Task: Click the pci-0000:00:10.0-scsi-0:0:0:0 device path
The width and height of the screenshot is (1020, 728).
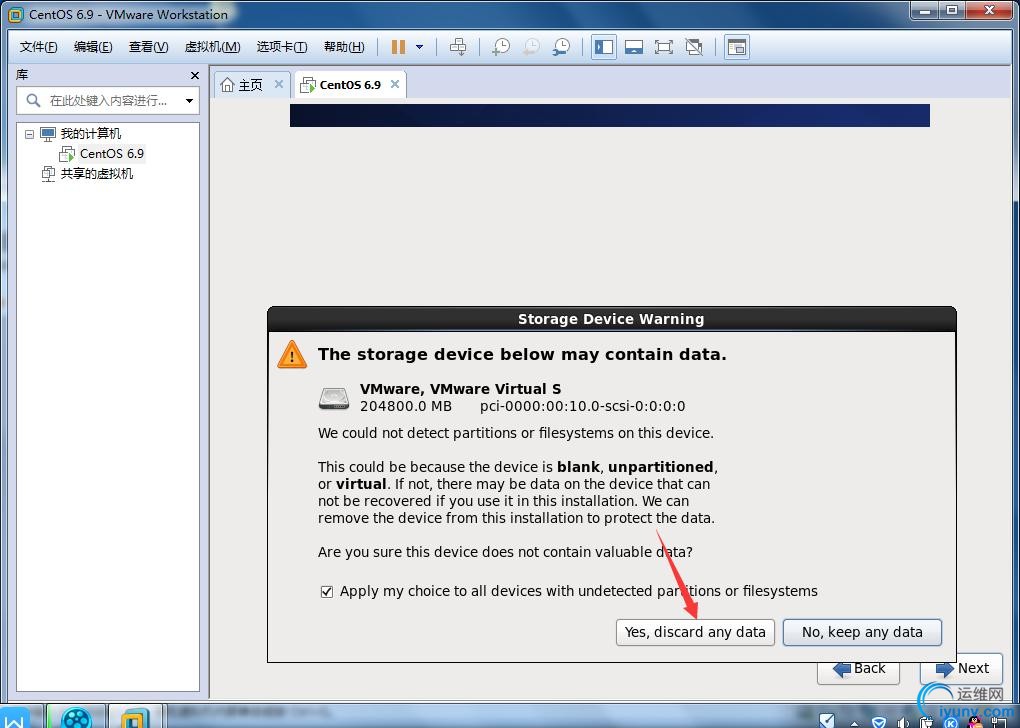Action: point(582,407)
